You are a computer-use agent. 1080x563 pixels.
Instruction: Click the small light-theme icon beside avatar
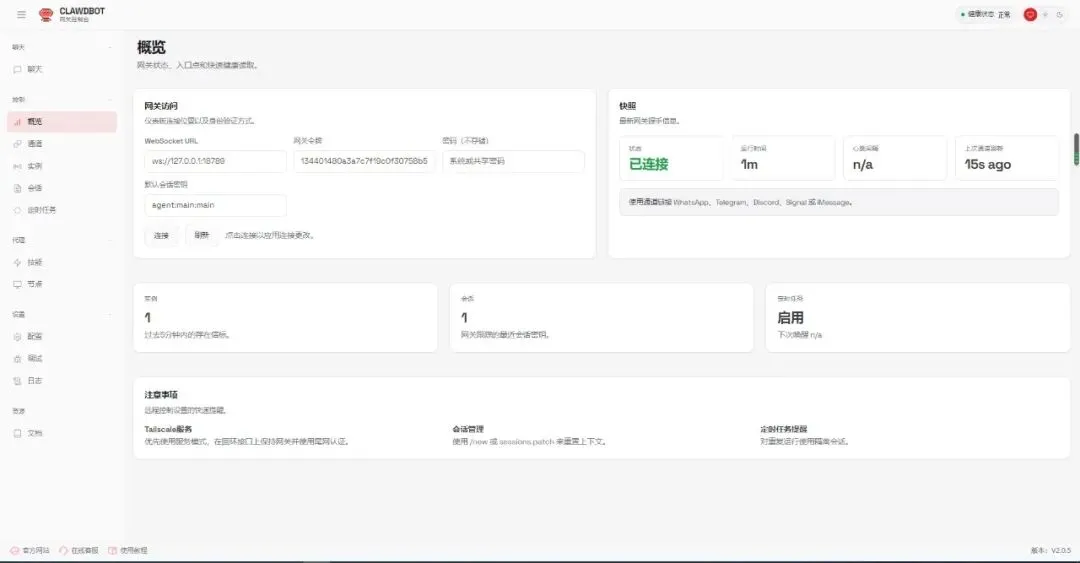coord(1046,14)
